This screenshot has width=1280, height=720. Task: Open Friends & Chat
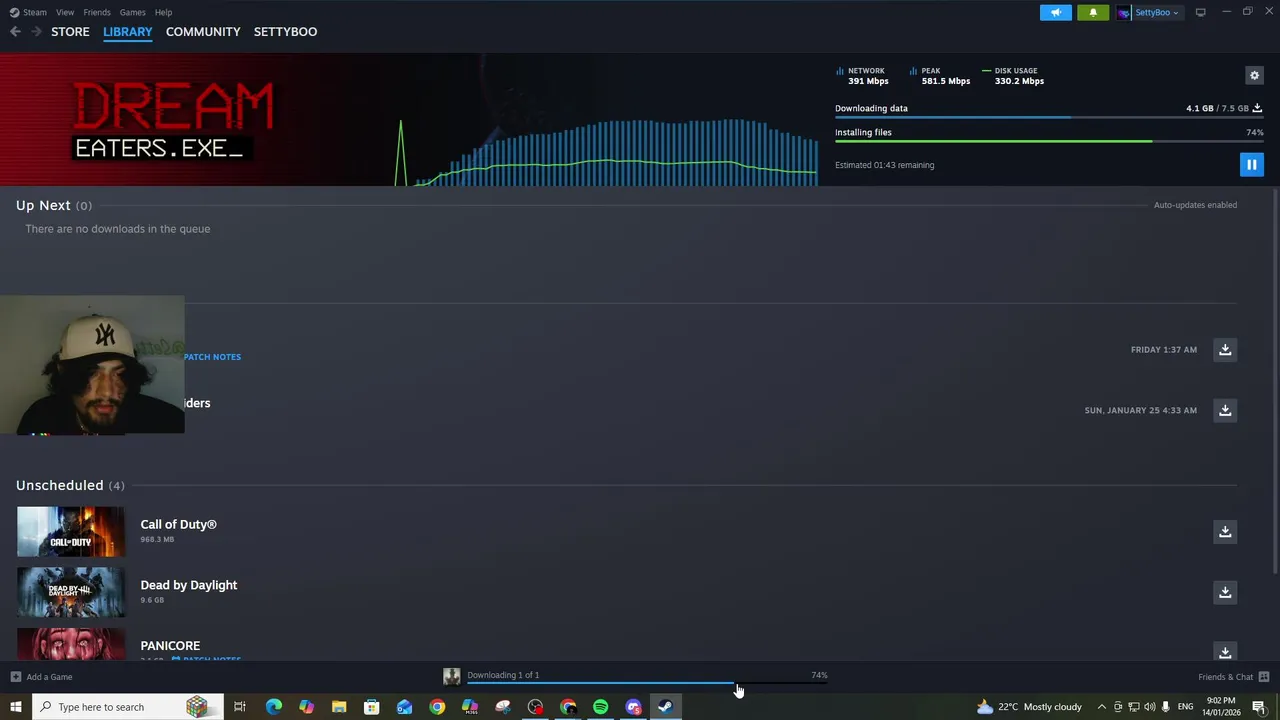(1233, 677)
